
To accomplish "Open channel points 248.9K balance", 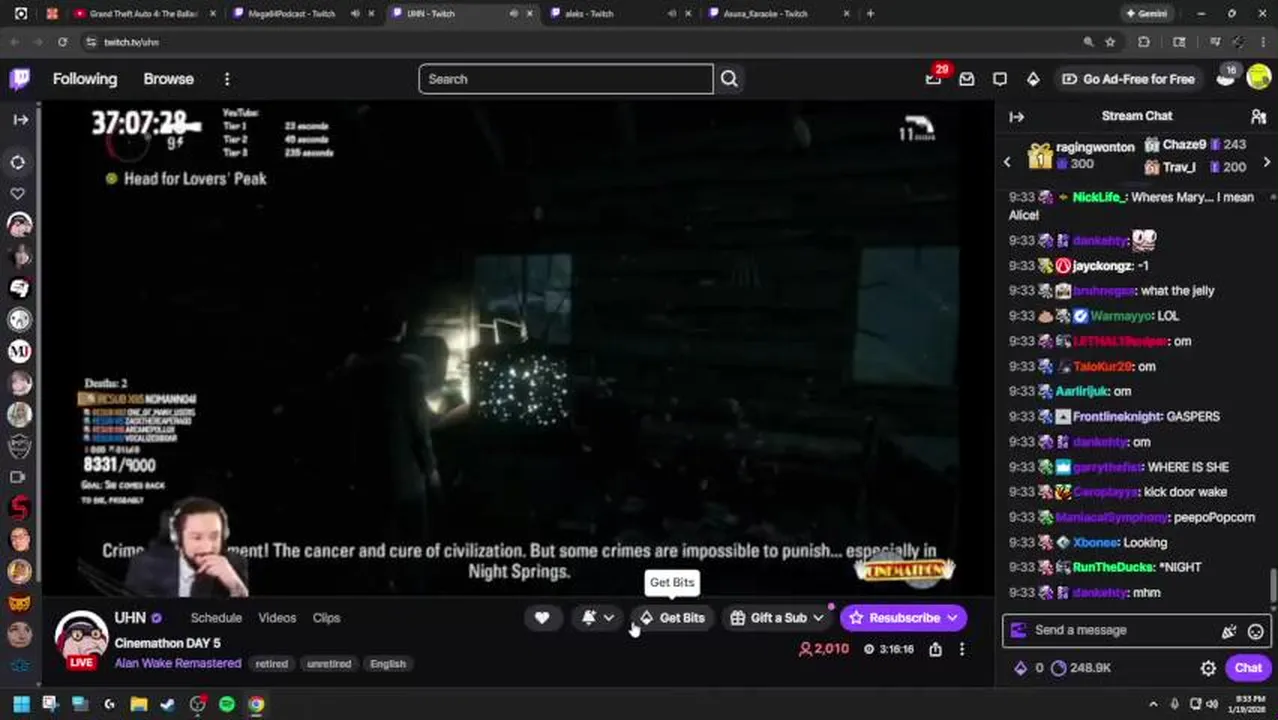I will pos(1081,668).
